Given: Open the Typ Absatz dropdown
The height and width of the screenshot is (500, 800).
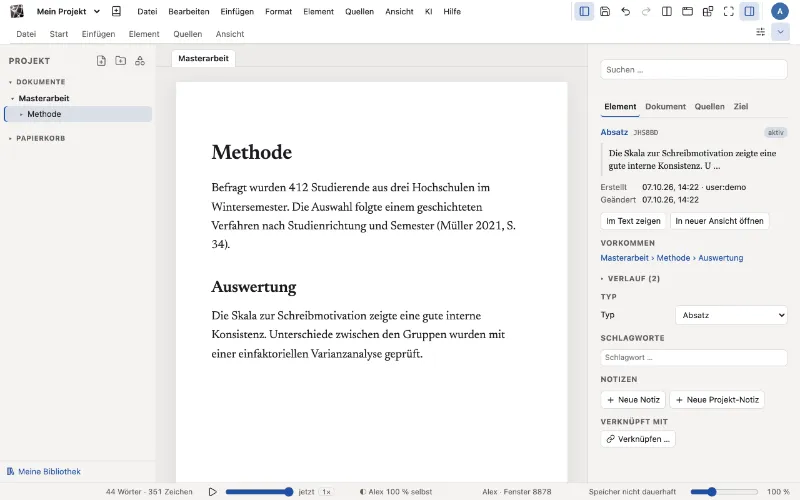Looking at the screenshot, I should tap(731, 315).
